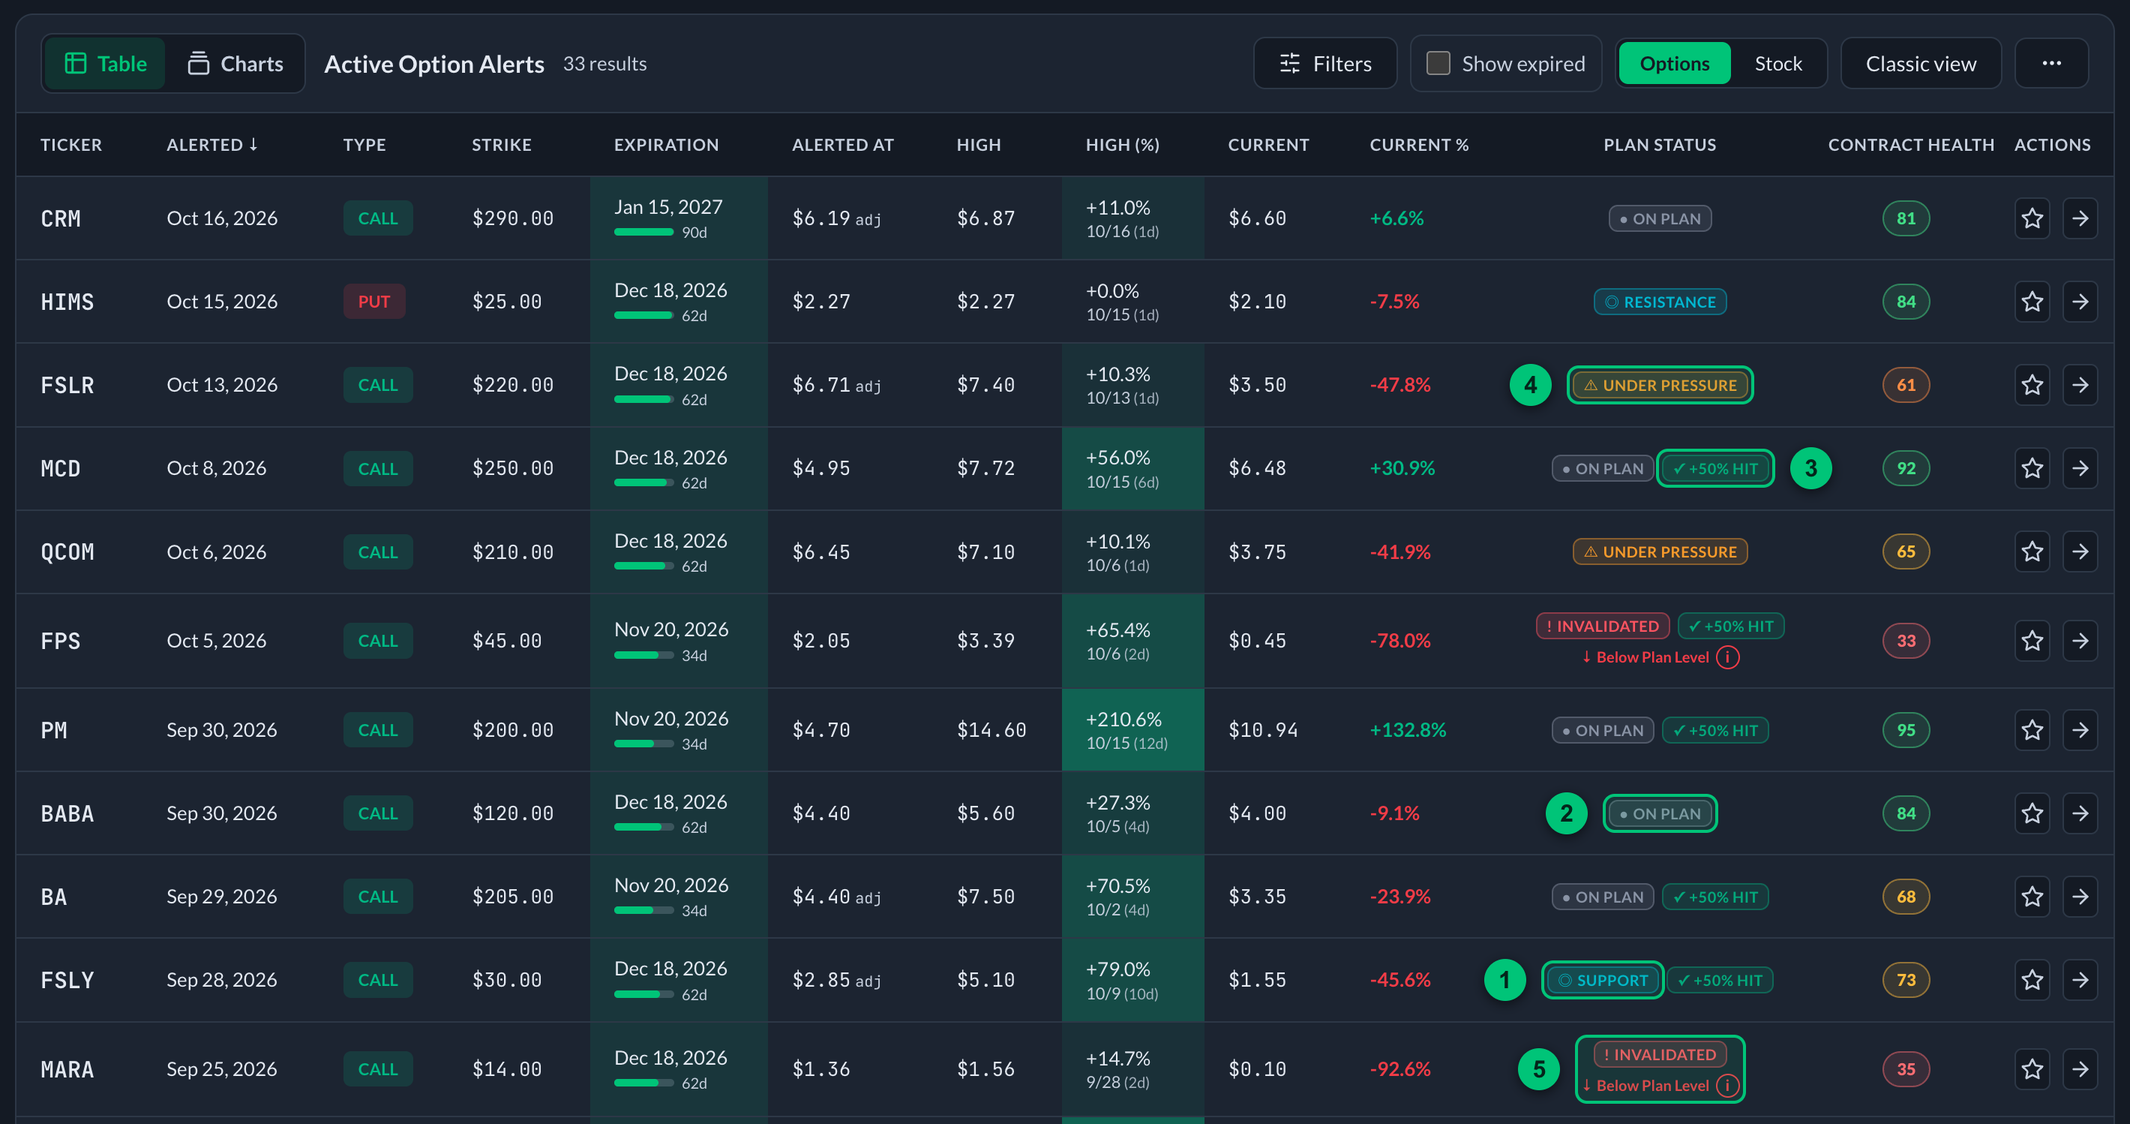2130x1124 pixels.
Task: Enable the Show expired checkbox
Action: [1438, 63]
